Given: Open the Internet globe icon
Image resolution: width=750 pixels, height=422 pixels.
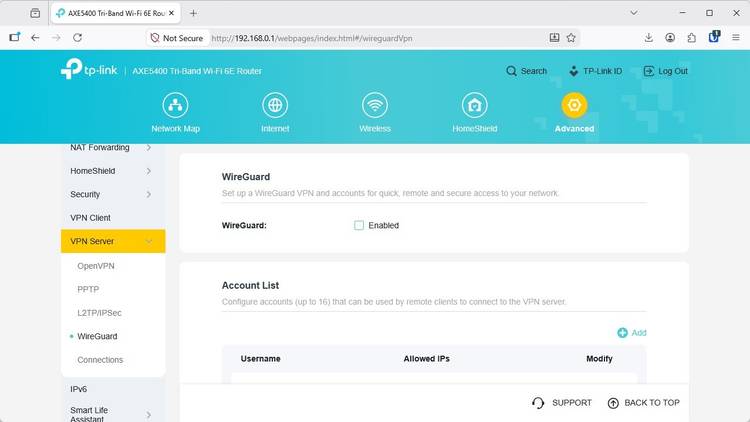Looking at the screenshot, I should pos(275,105).
